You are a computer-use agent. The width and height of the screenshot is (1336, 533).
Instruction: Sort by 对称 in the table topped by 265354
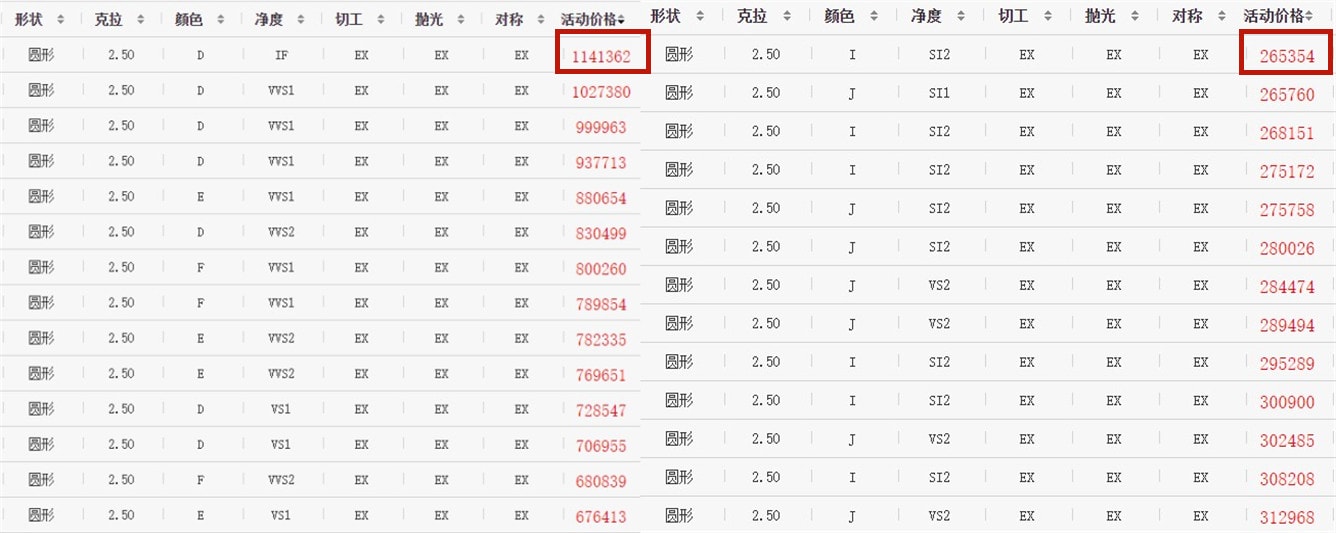[x=1222, y=16]
